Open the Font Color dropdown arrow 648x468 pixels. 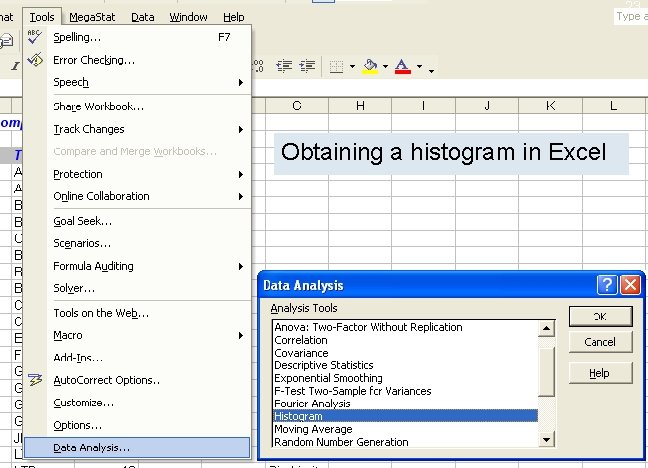(419, 66)
